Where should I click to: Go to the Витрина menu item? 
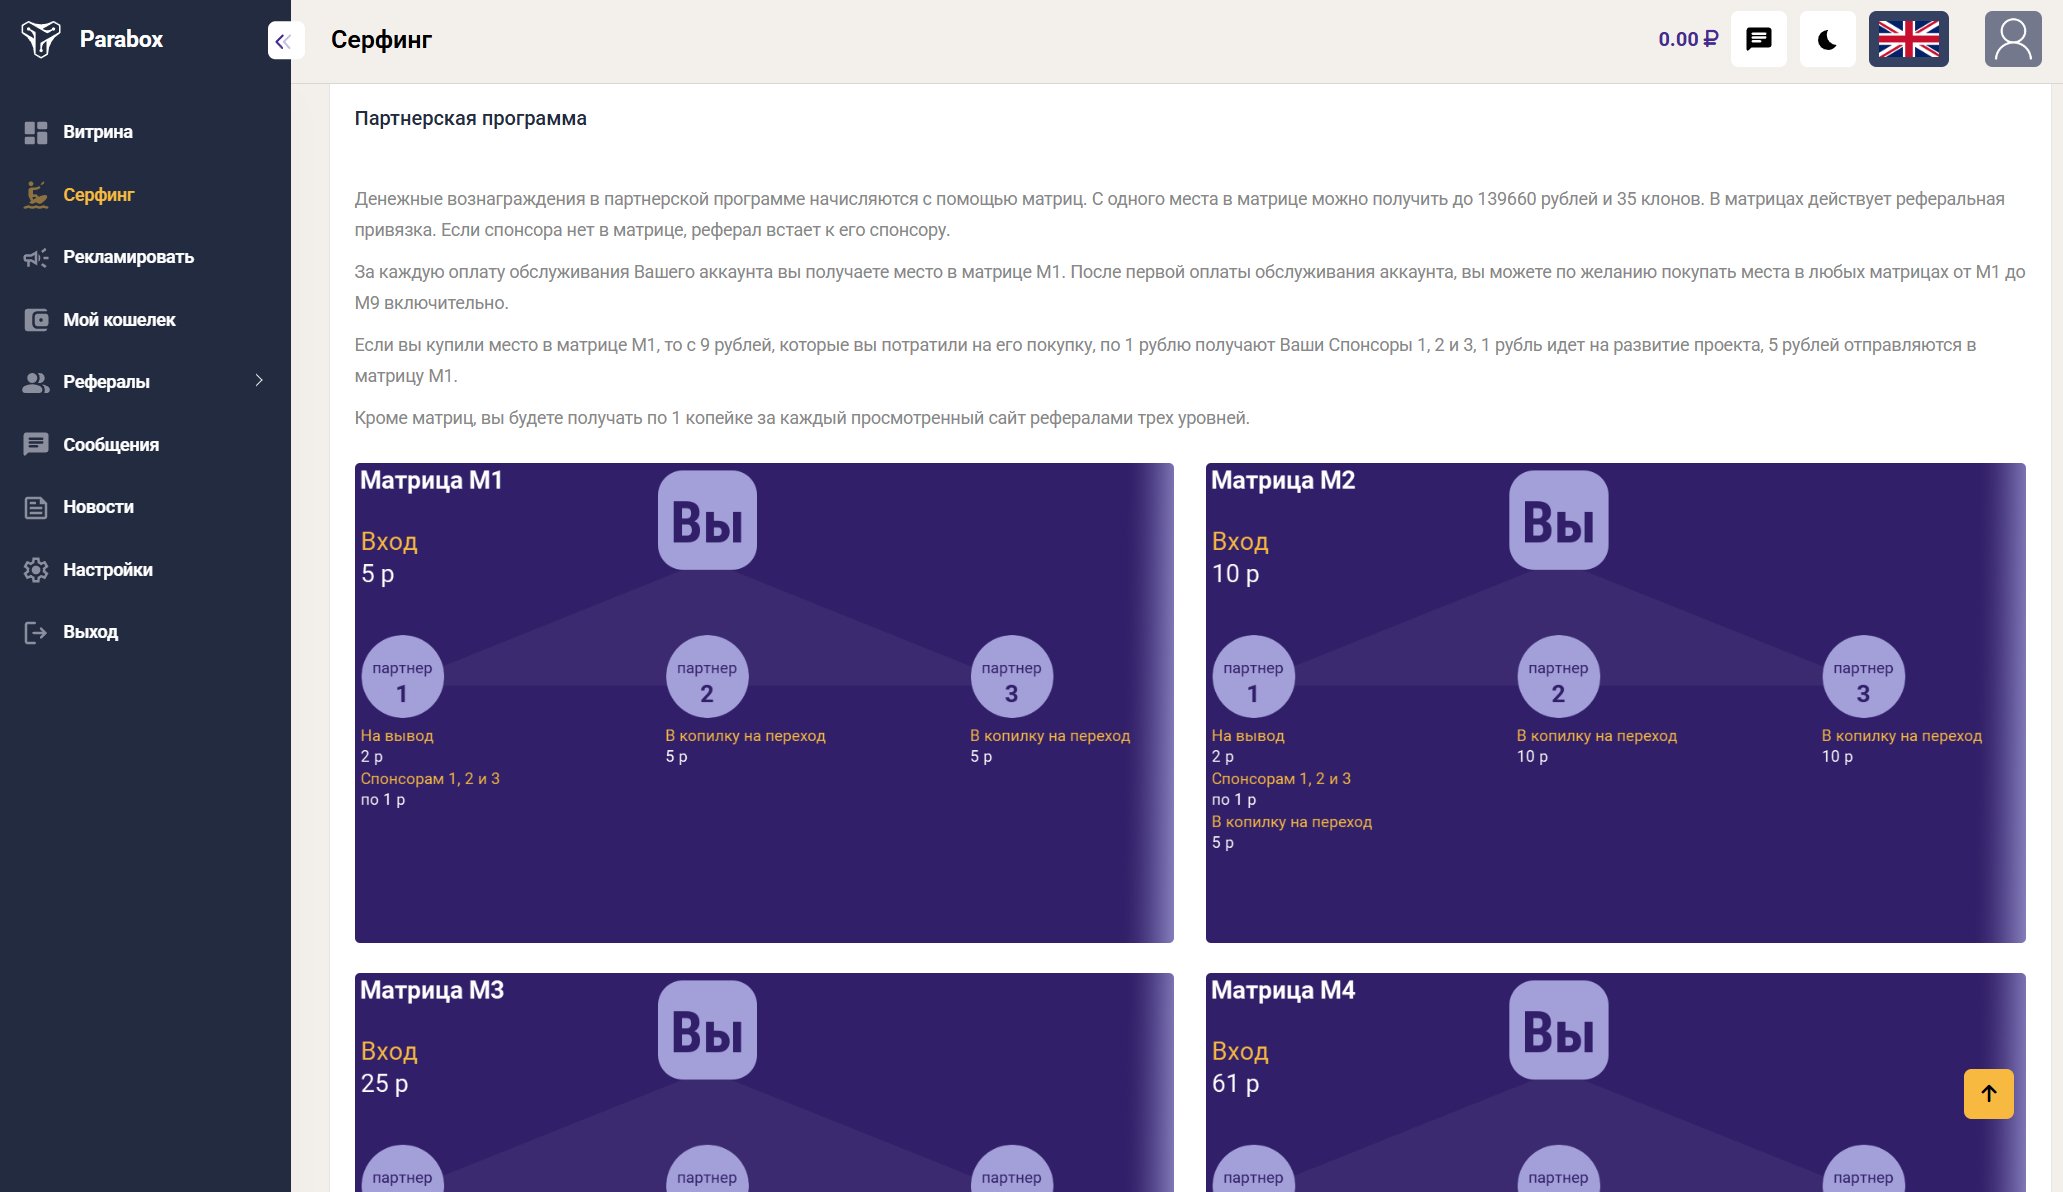(x=98, y=132)
